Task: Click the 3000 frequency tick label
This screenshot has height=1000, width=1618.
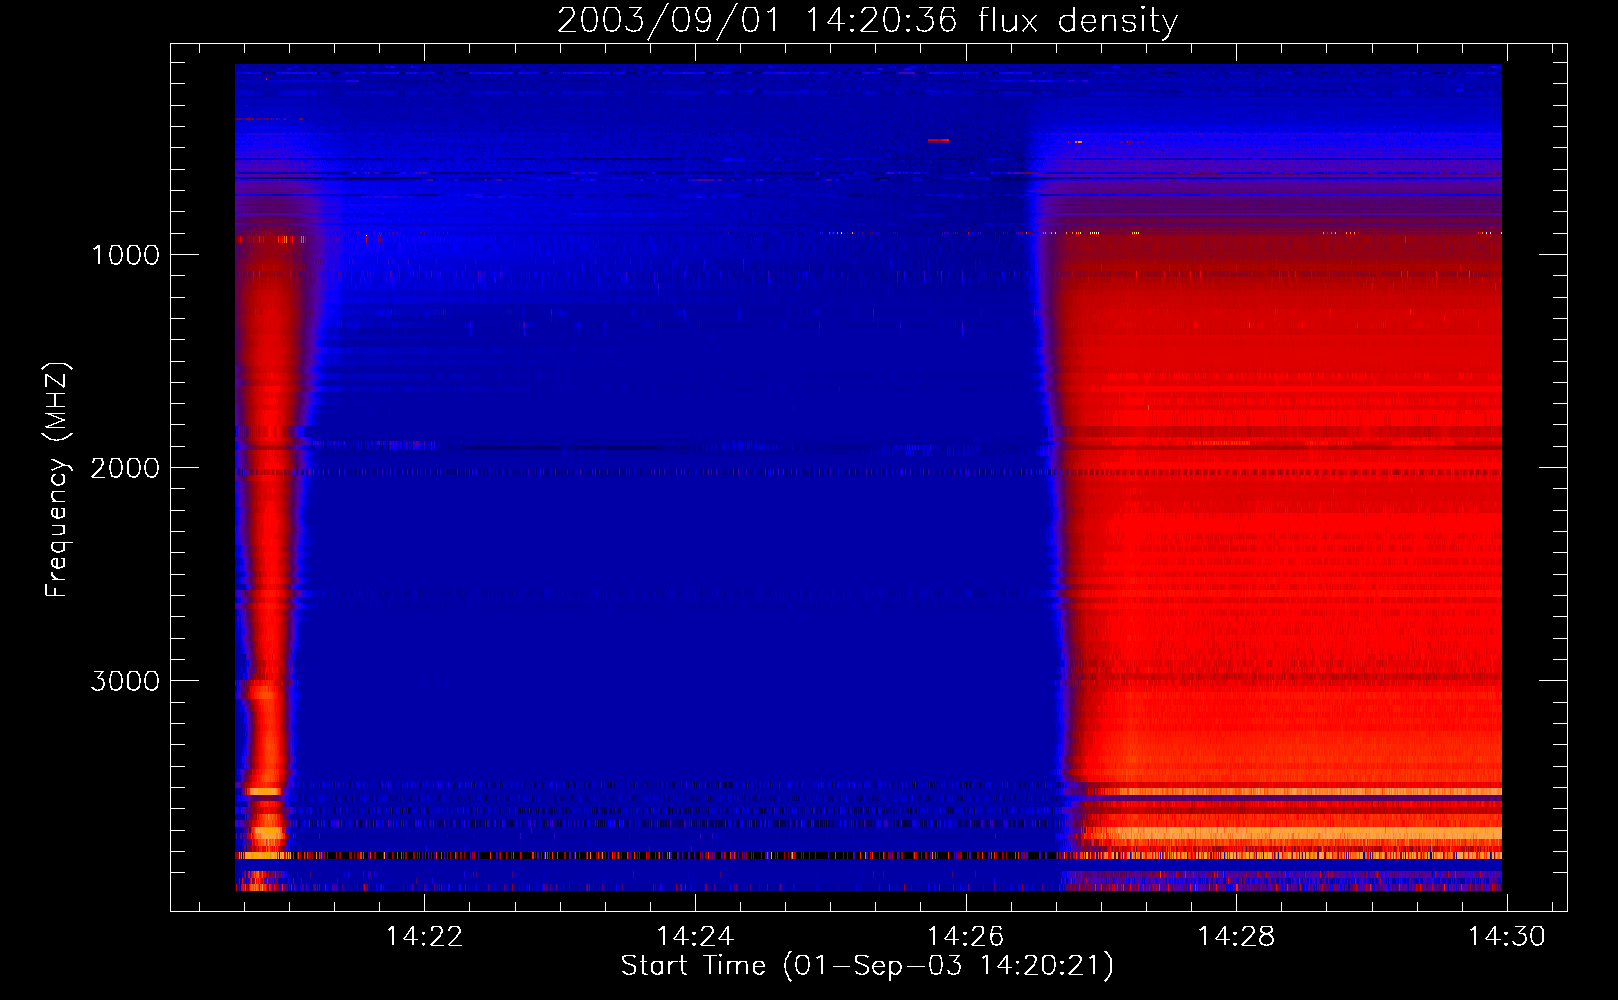Action: (x=125, y=681)
